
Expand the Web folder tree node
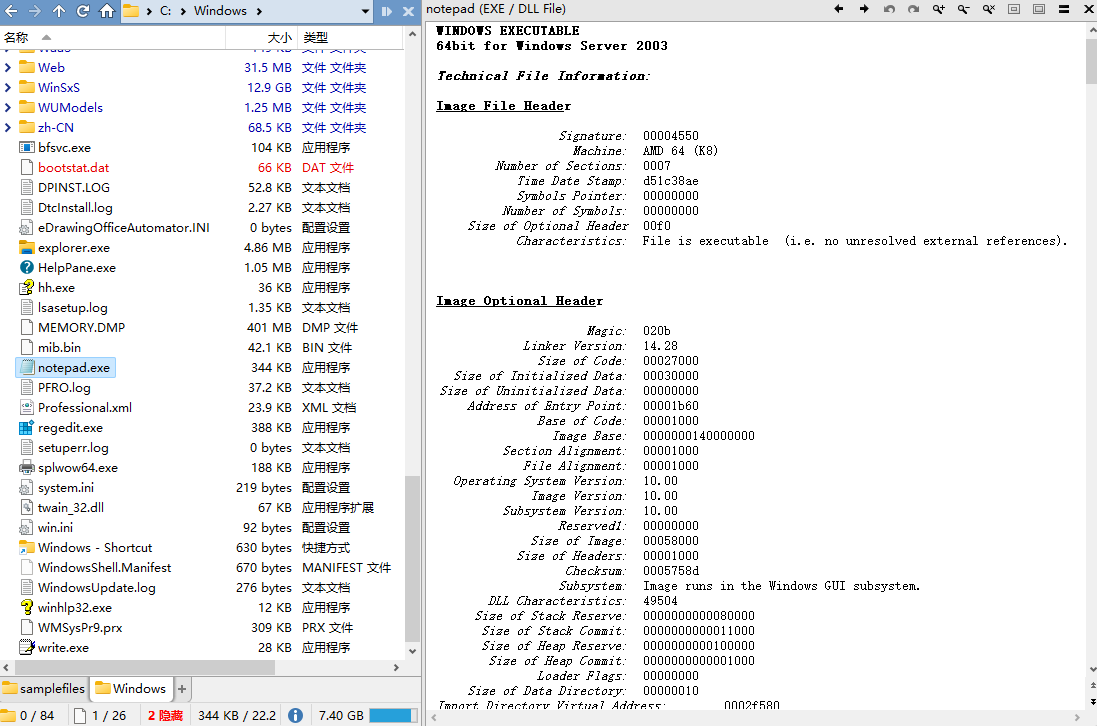click(x=8, y=68)
